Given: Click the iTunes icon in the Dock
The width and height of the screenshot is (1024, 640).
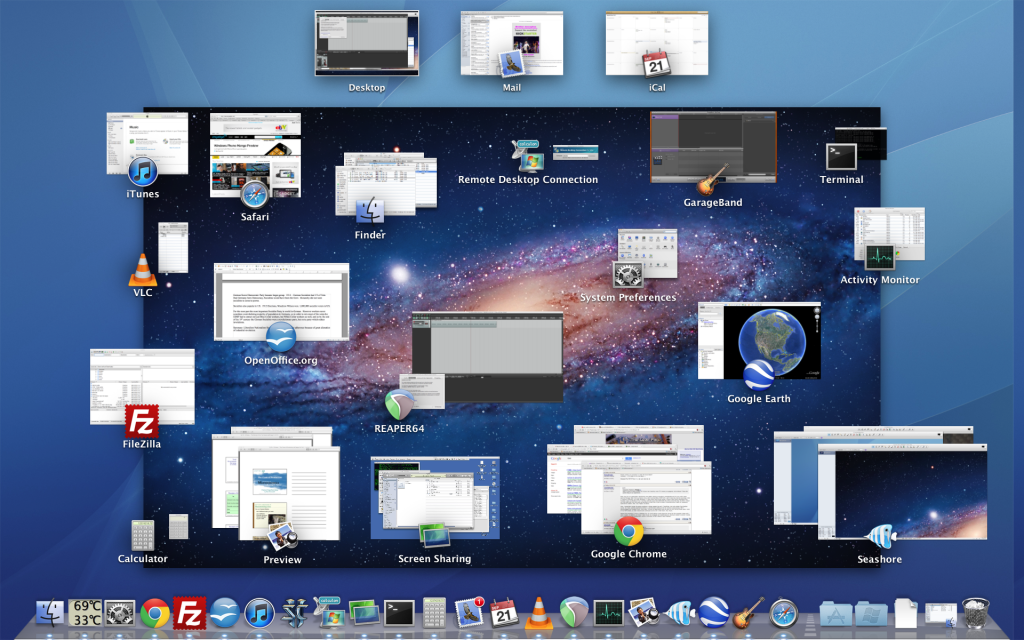Looking at the screenshot, I should (259, 613).
